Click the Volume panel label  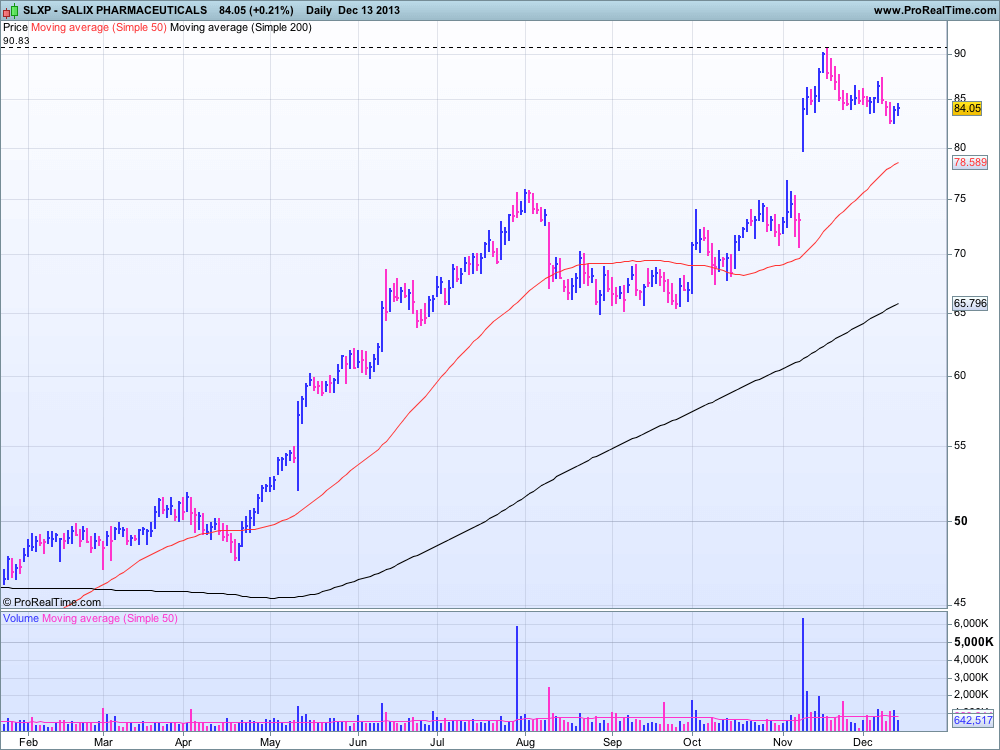click(20, 618)
